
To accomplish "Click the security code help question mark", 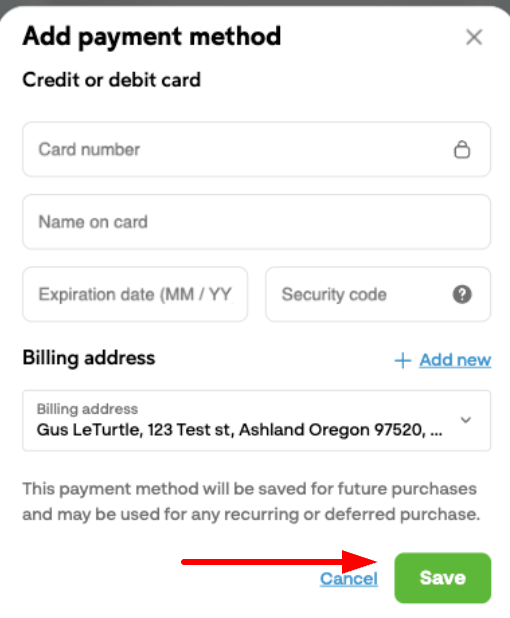I will (x=462, y=294).
